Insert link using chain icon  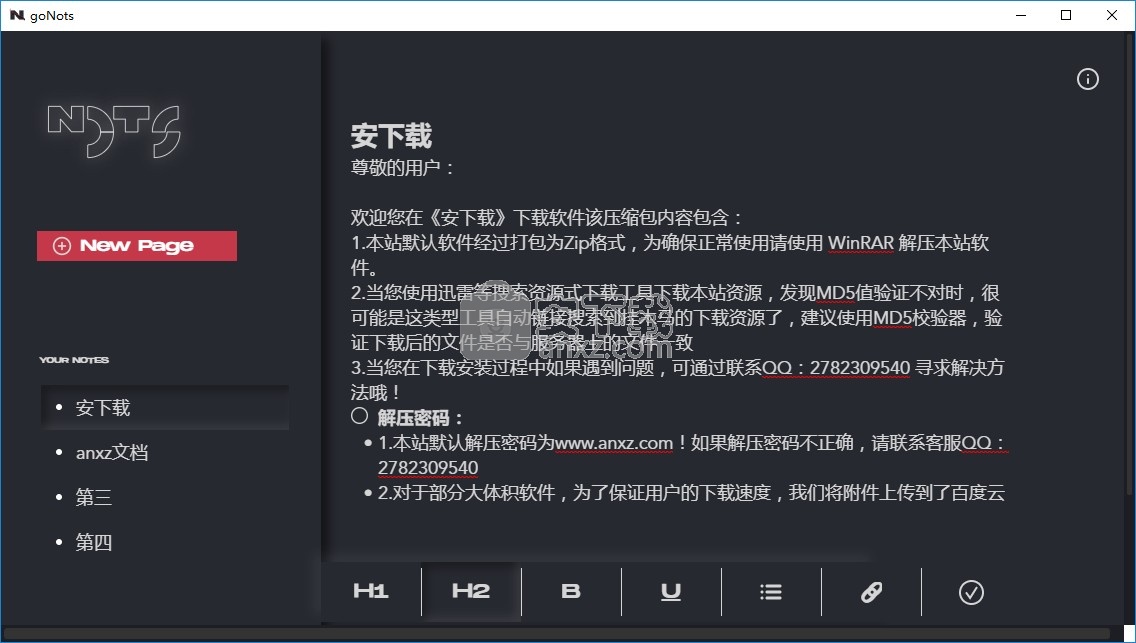871,592
